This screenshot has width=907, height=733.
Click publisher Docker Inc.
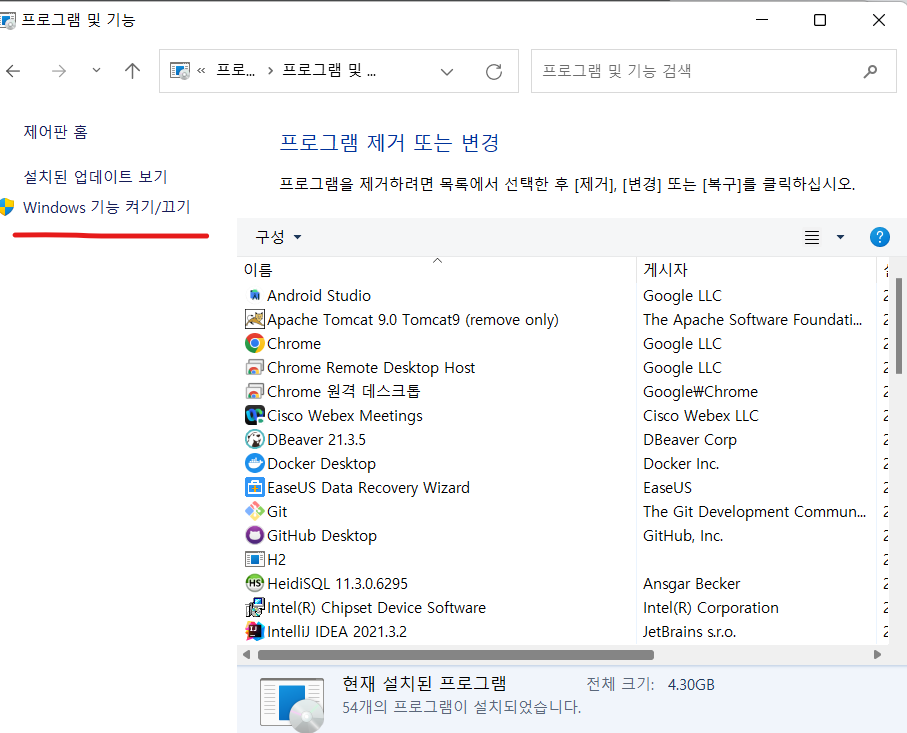coord(681,464)
